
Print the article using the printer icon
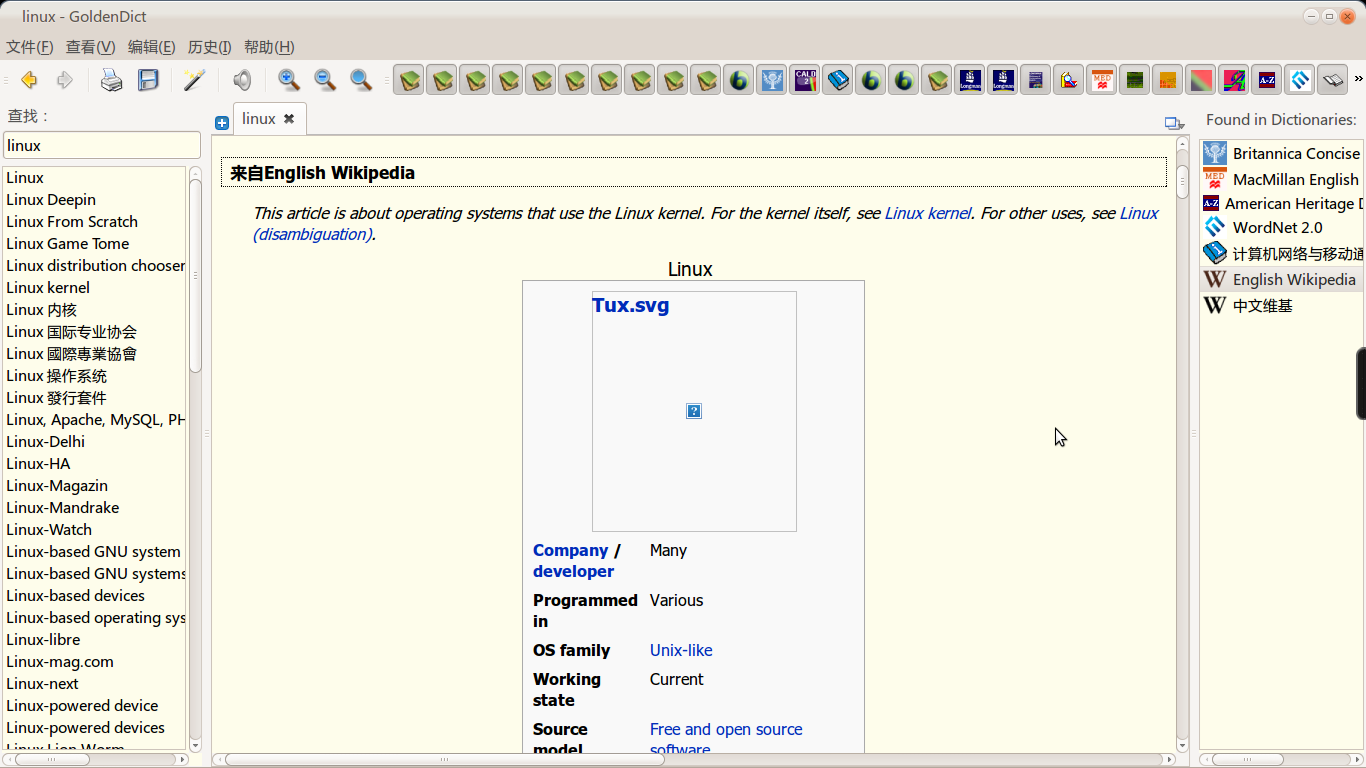(112, 80)
